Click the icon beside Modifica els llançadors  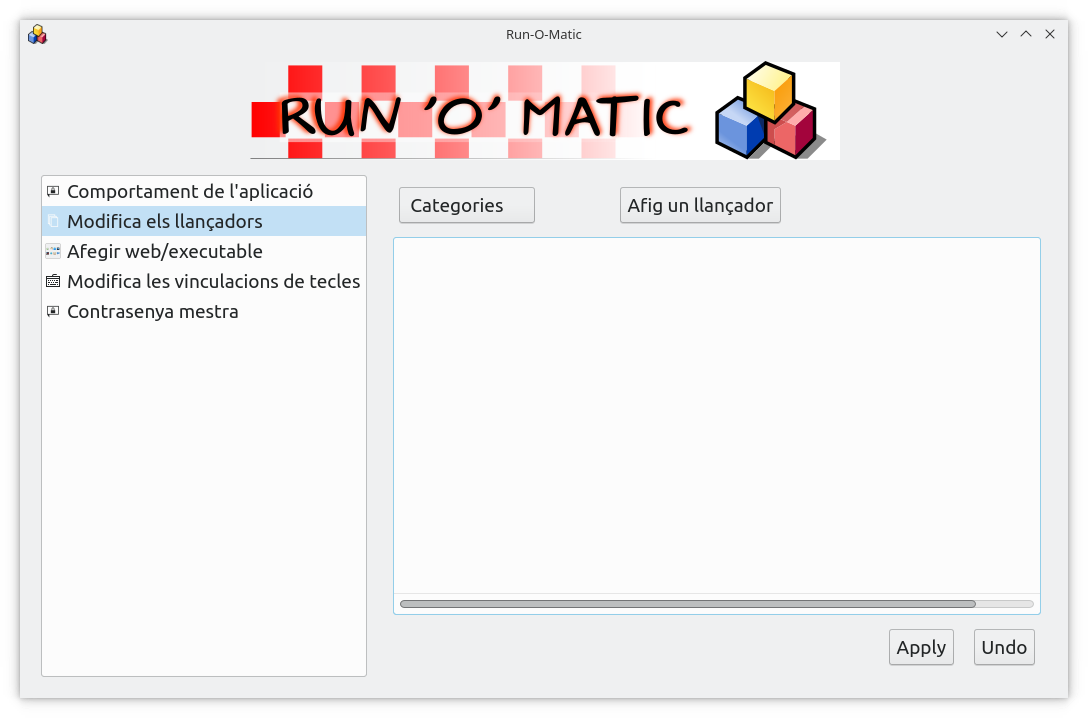click(x=53, y=221)
